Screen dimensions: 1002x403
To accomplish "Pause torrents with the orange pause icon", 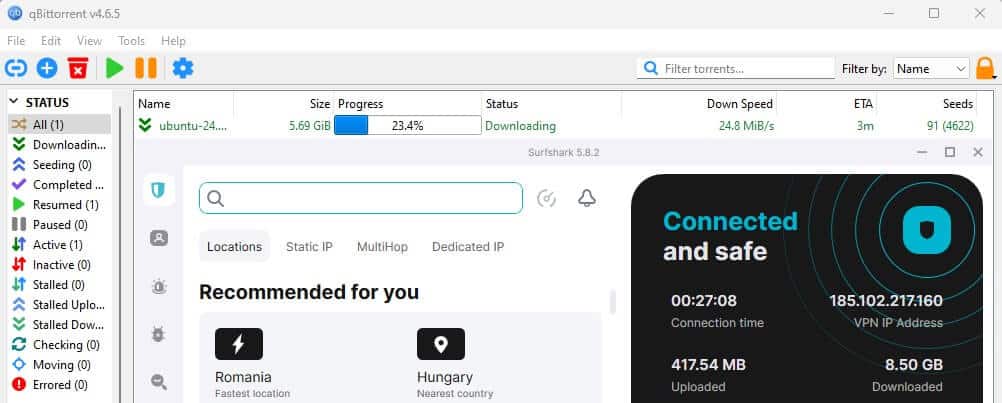I will tap(146, 68).
